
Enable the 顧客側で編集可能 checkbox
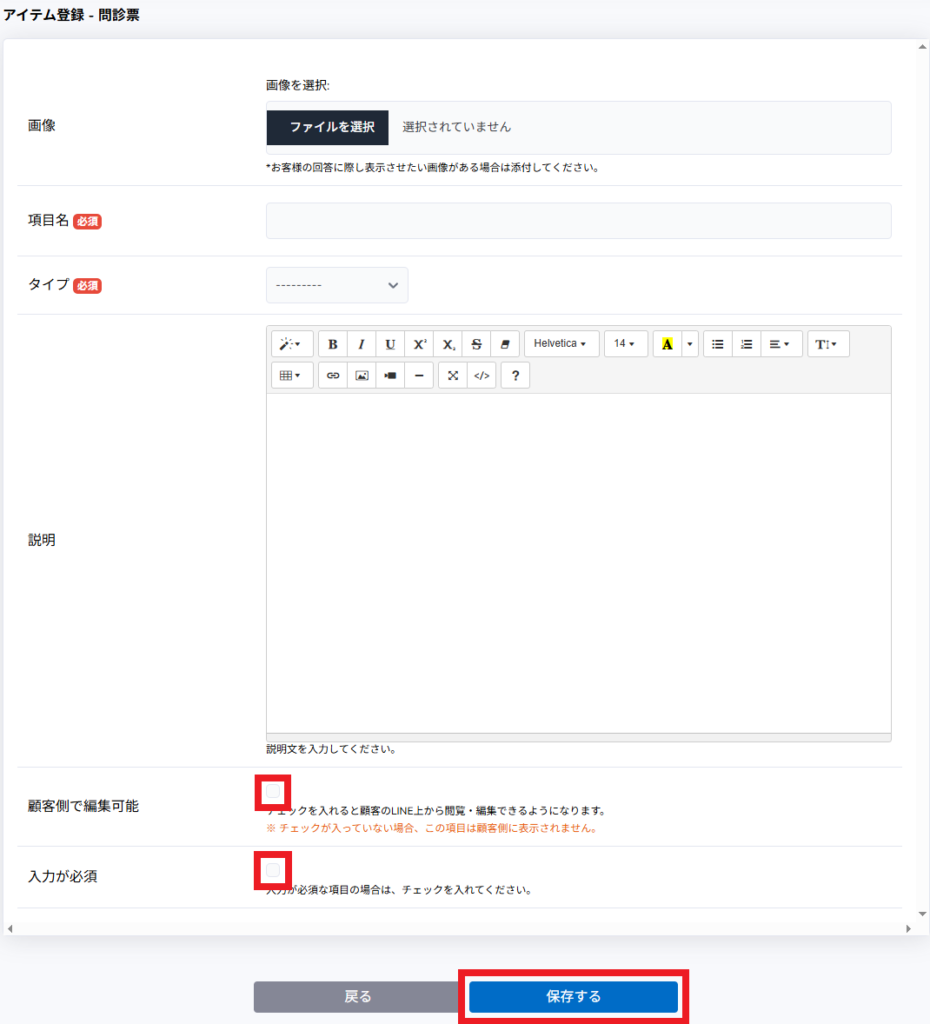(273, 793)
